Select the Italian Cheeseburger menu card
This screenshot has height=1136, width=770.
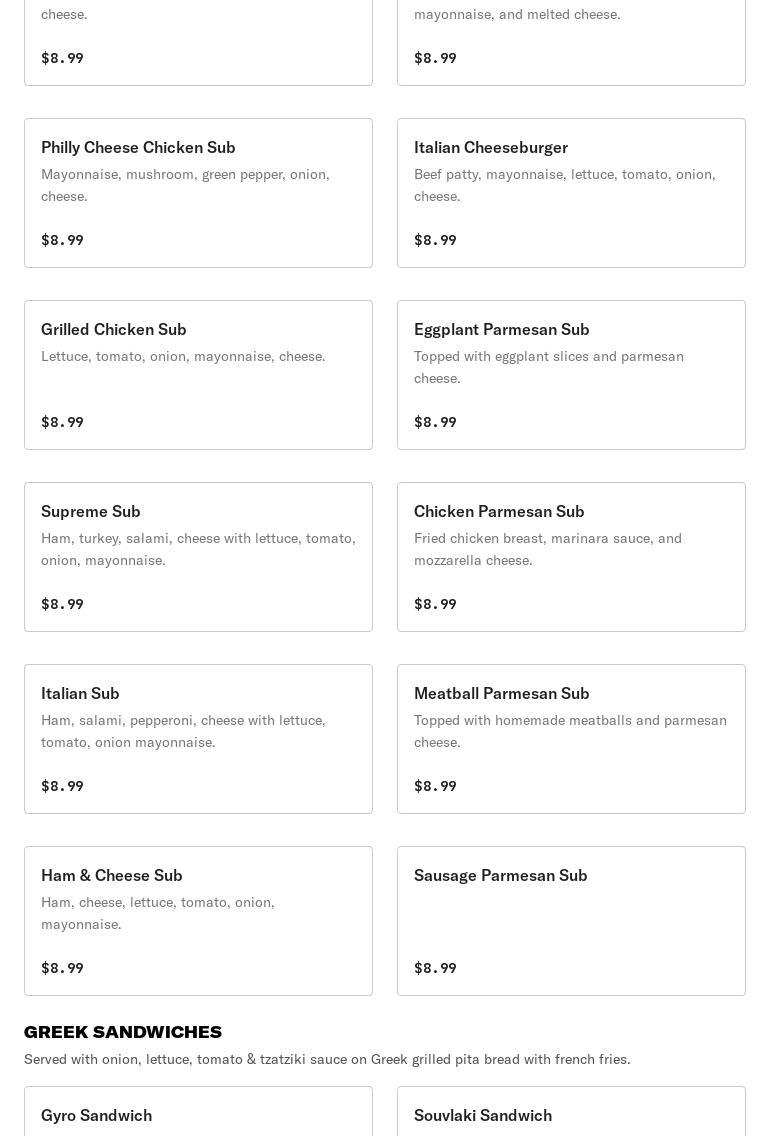tap(571, 193)
